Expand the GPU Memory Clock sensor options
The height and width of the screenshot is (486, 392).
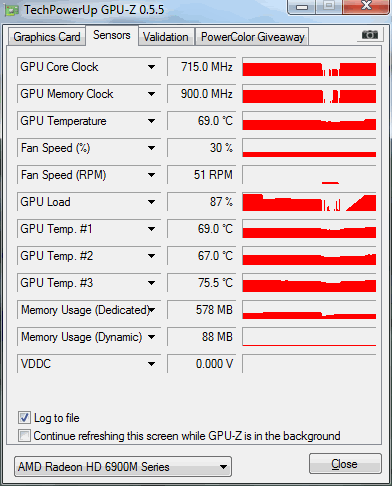151,94
